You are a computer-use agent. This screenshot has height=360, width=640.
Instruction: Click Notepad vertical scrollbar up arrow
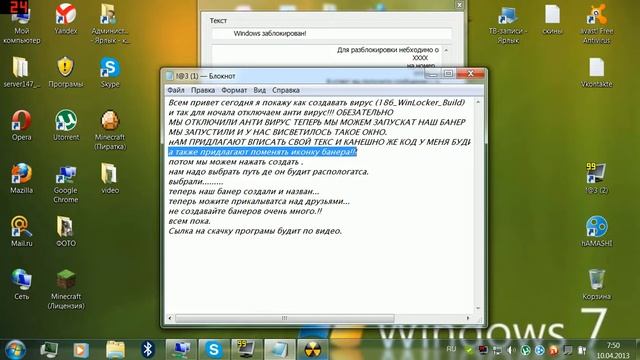(x=478, y=102)
